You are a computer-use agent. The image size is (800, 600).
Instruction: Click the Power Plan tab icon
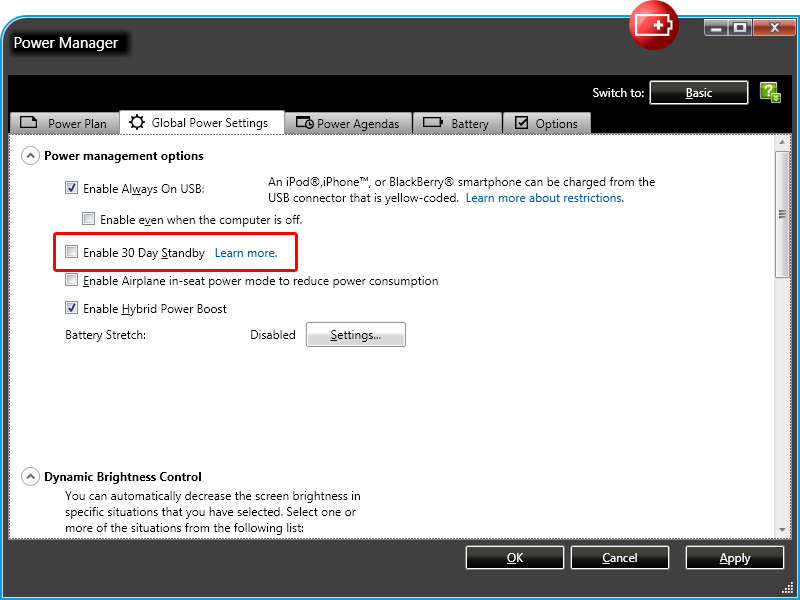coord(29,124)
